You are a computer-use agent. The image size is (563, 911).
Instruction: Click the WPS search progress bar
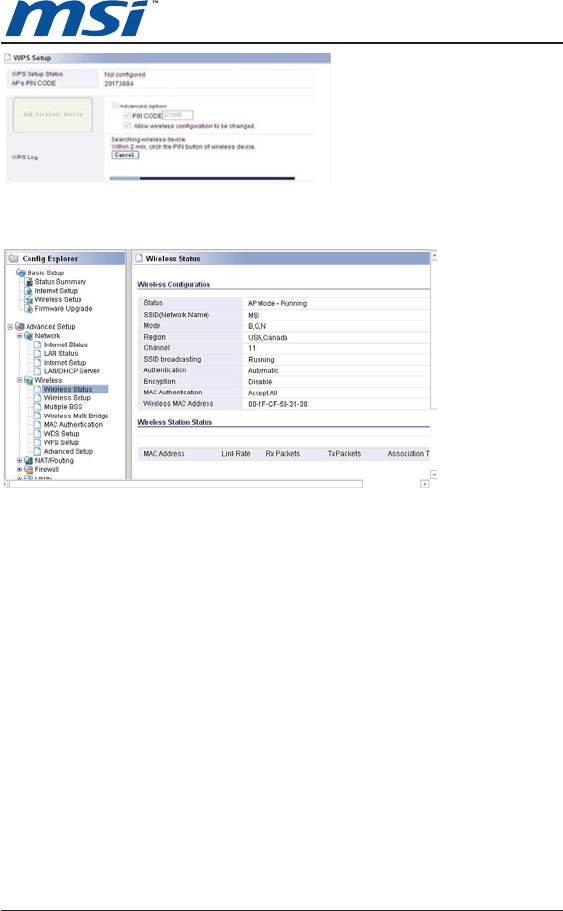(202, 178)
